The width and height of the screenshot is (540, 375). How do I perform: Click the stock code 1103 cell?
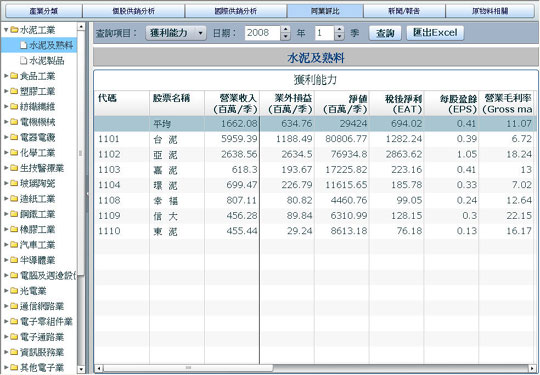click(x=109, y=170)
